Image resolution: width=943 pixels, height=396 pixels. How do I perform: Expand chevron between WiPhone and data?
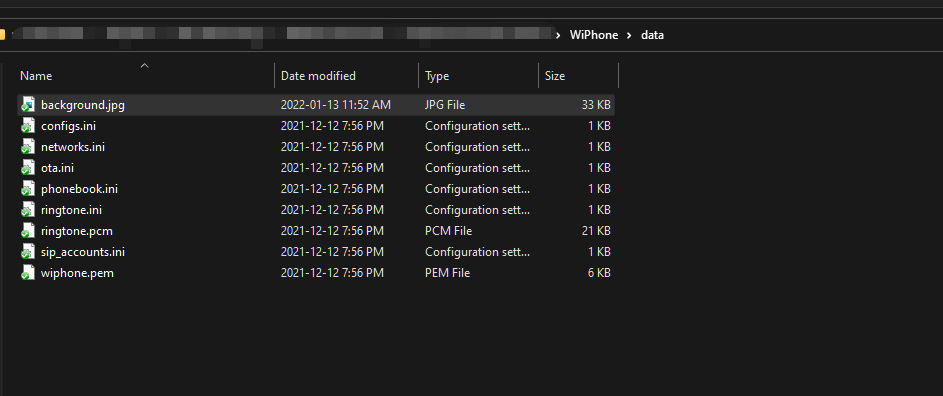click(x=629, y=35)
